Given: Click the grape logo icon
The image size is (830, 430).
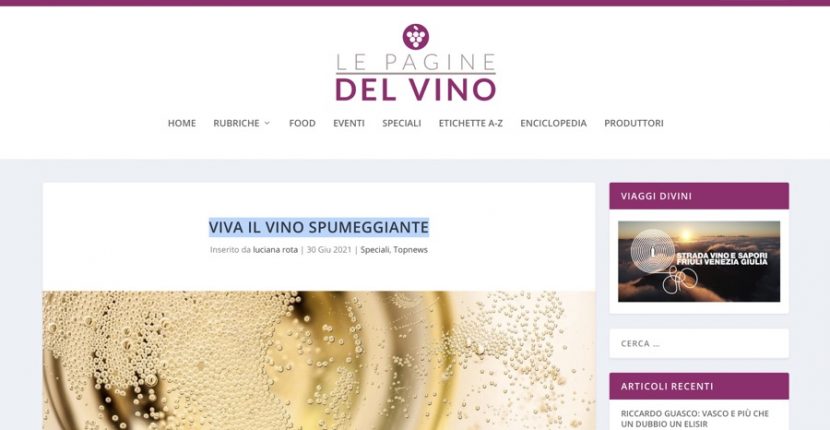Looking at the screenshot, I should pos(416,37).
